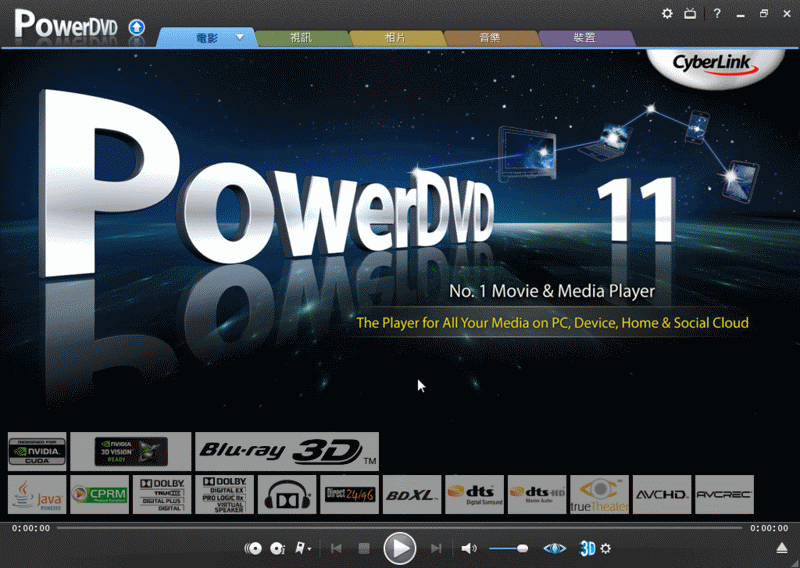Viewport: 800px width, 568px height.
Task: Click the CPRM badge
Action: coord(99,495)
